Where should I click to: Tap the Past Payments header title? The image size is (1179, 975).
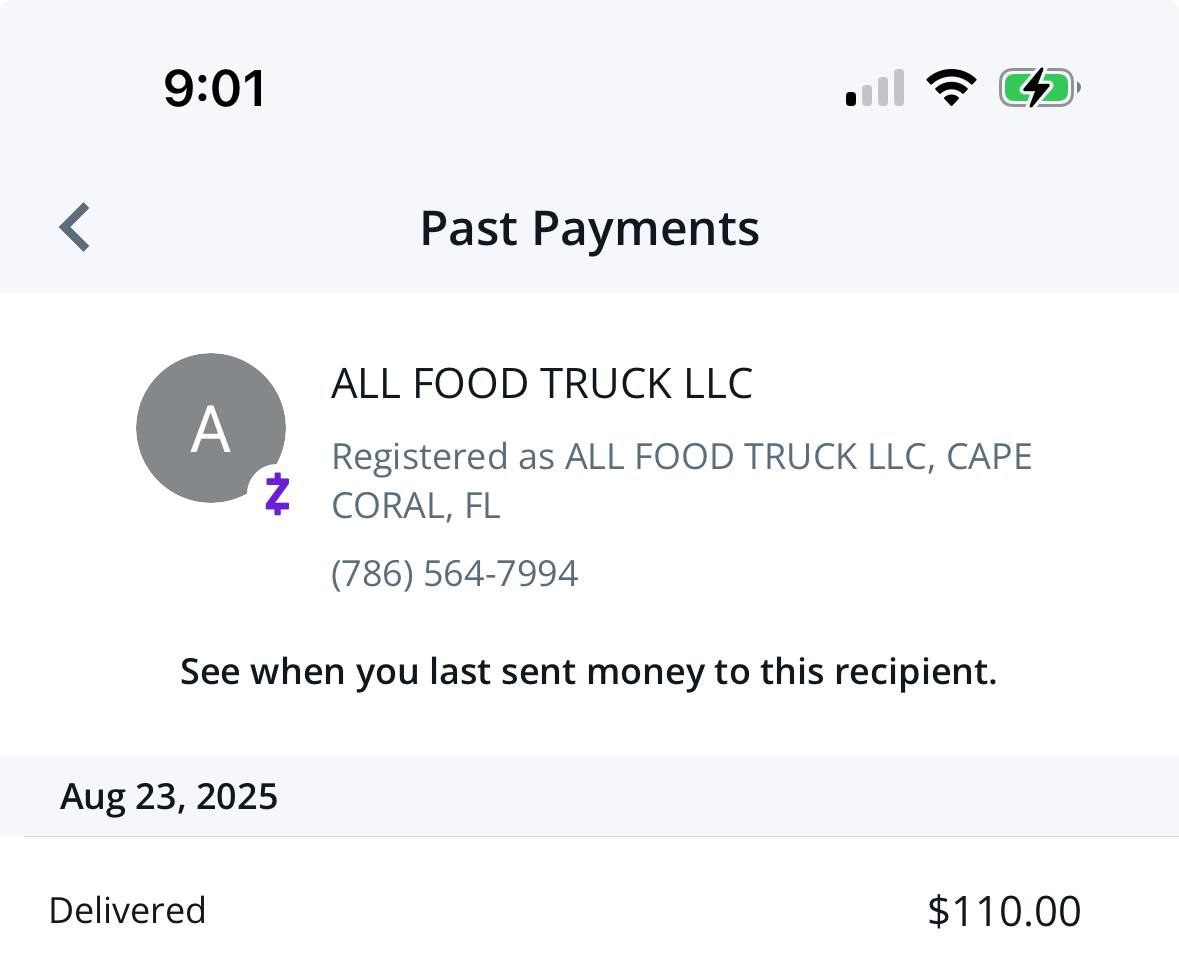coord(589,228)
